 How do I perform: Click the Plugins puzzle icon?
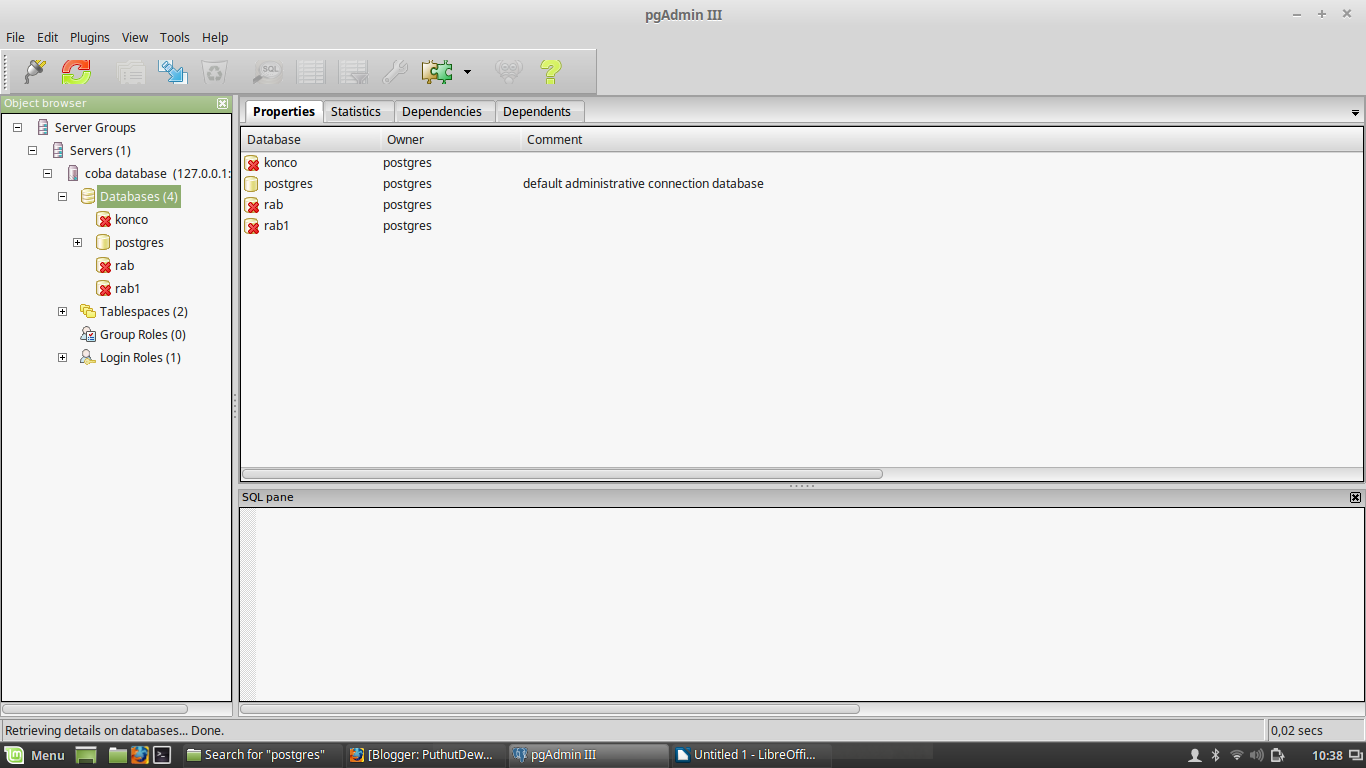tap(437, 72)
